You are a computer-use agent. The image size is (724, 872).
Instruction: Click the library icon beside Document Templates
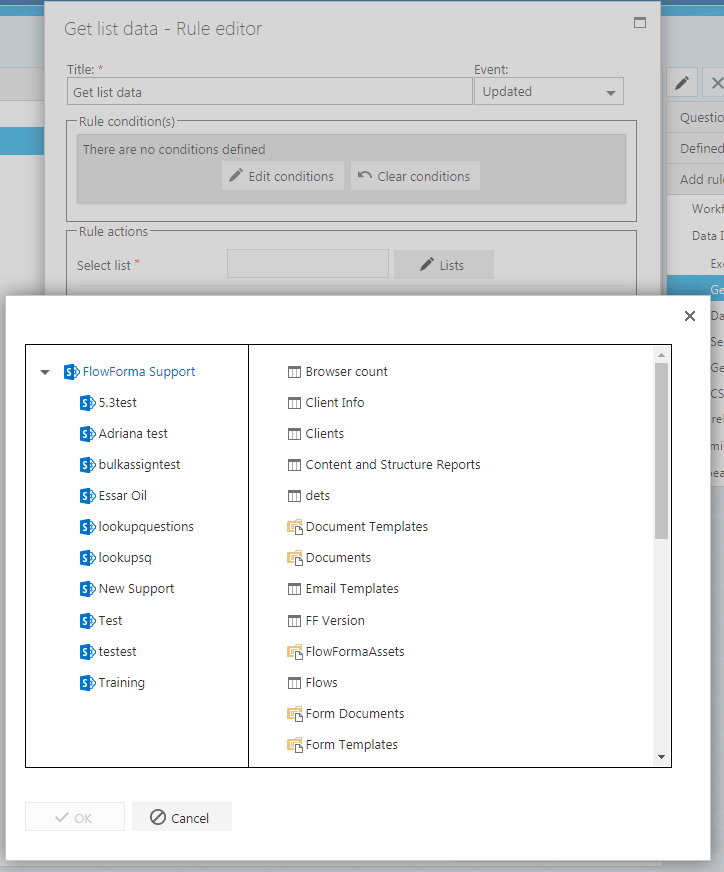[295, 527]
